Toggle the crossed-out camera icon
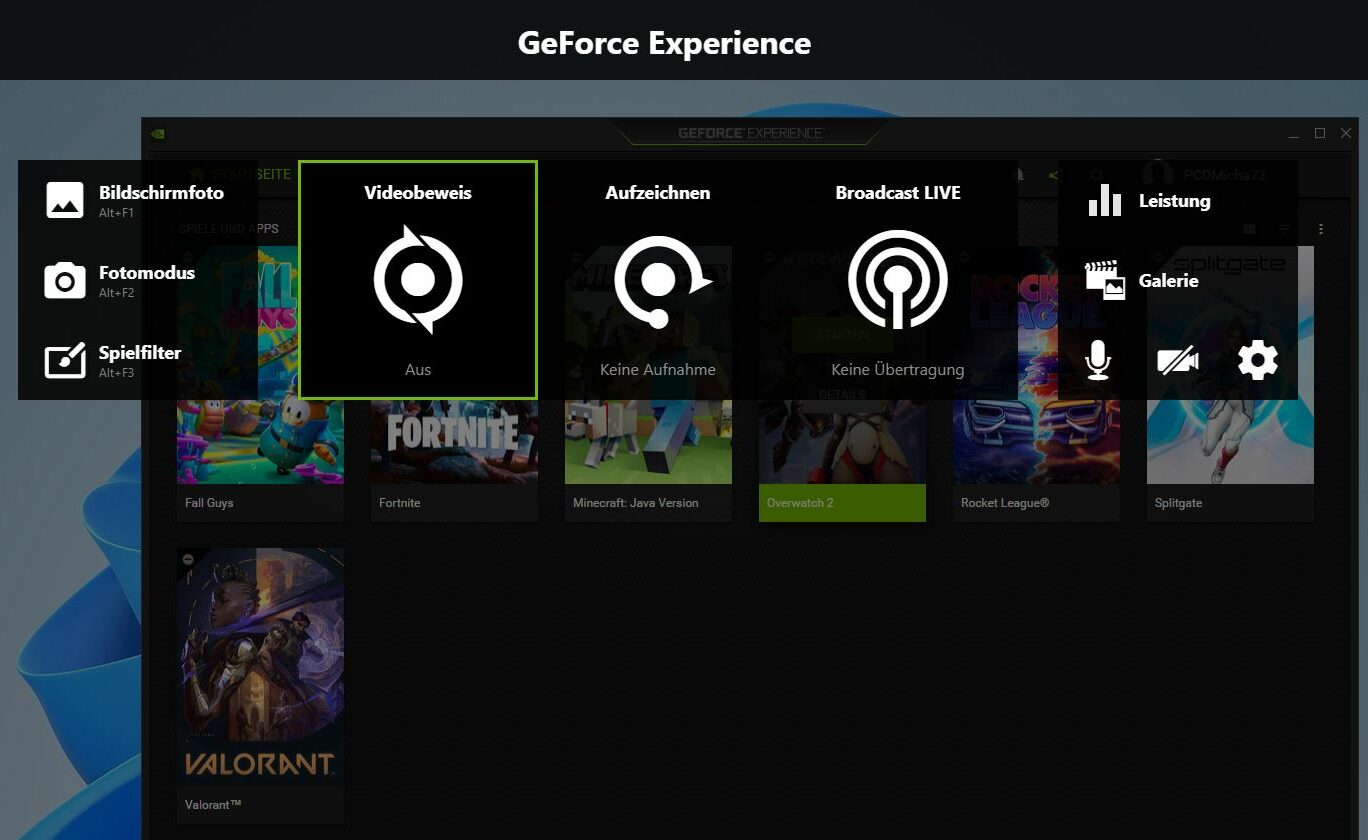Viewport: 1368px width, 840px height. [x=1178, y=360]
